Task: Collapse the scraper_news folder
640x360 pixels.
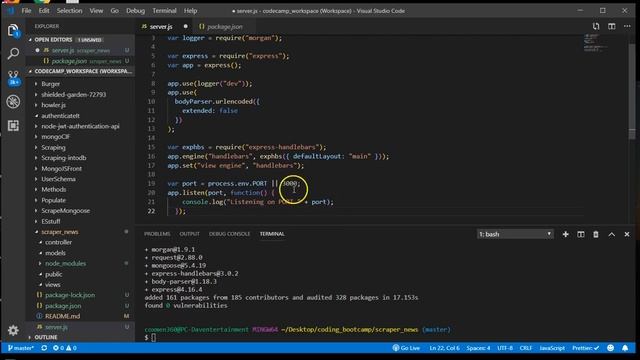Action: (x=60, y=232)
